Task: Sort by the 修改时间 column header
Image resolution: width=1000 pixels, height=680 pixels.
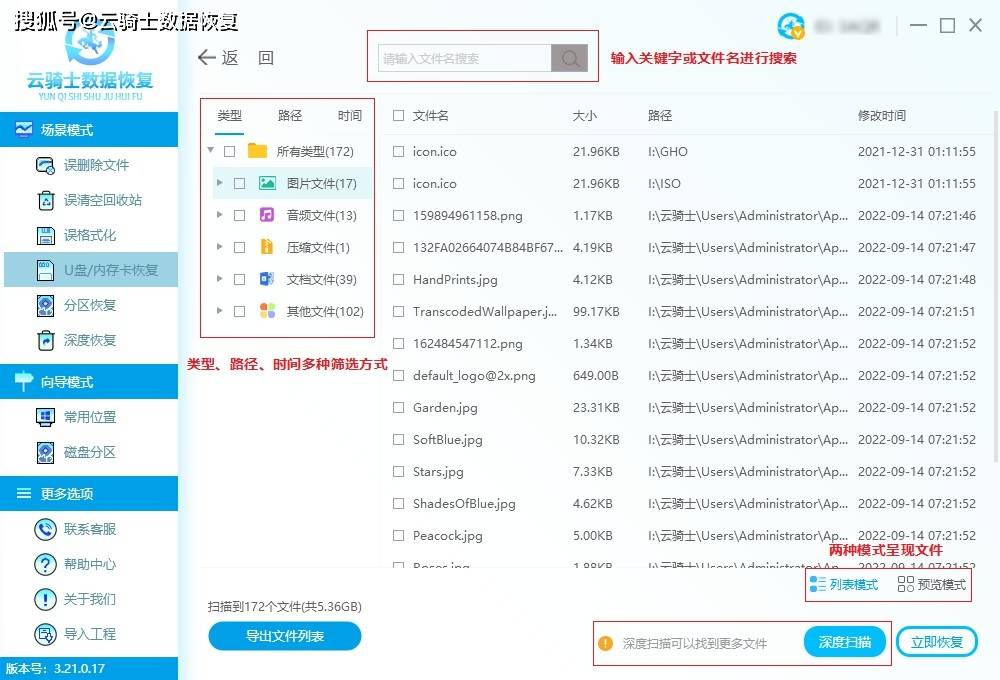Action: coord(882,115)
